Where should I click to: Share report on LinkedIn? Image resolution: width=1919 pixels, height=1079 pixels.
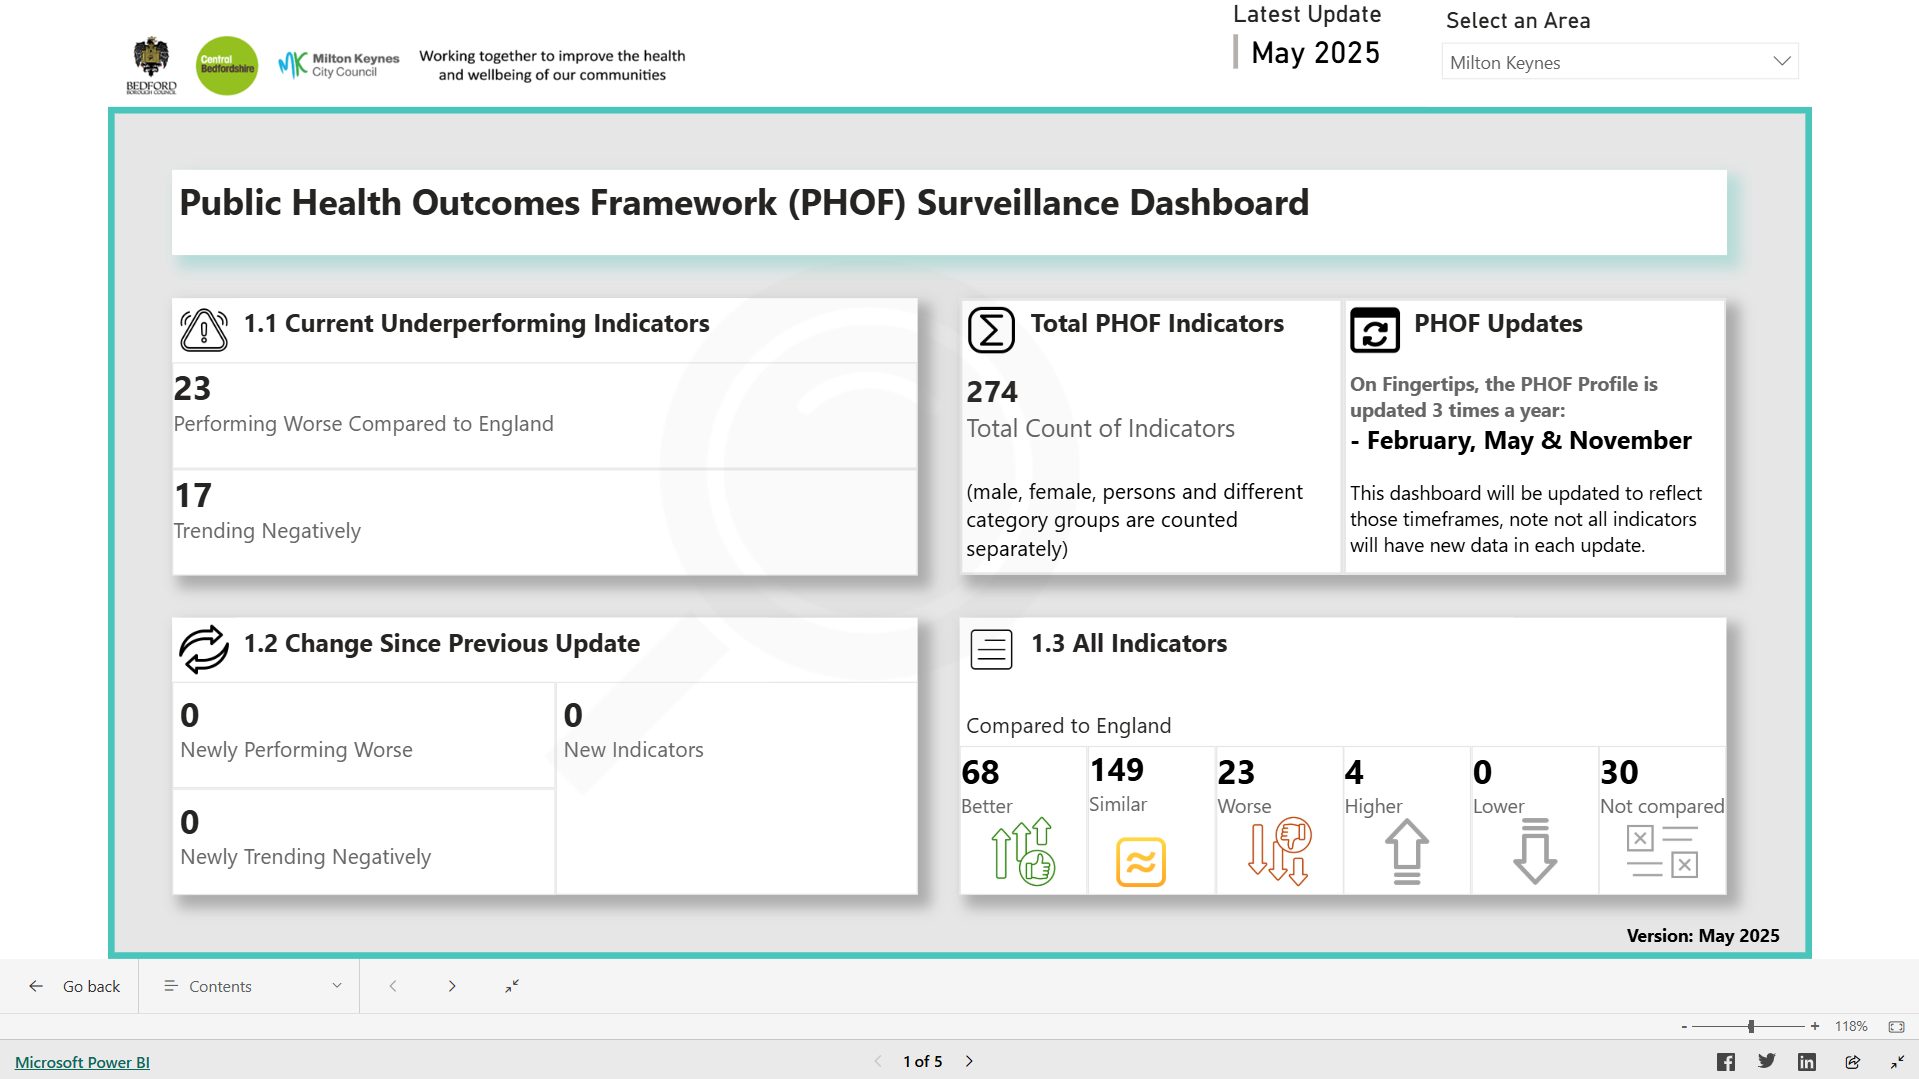point(1807,1062)
